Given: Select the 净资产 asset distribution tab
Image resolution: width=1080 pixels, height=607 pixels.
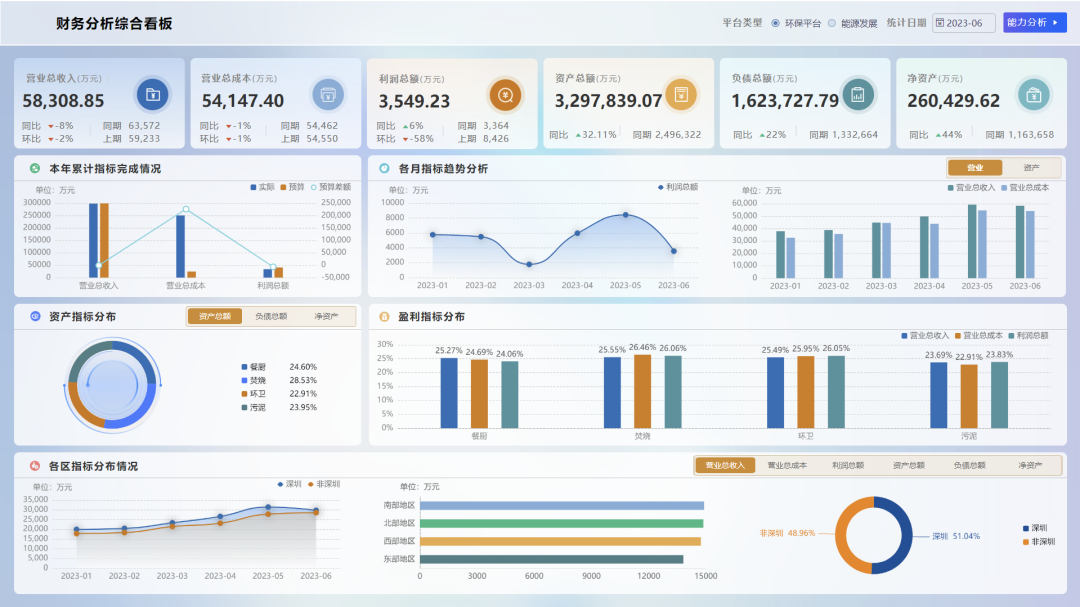Looking at the screenshot, I should [x=326, y=316].
